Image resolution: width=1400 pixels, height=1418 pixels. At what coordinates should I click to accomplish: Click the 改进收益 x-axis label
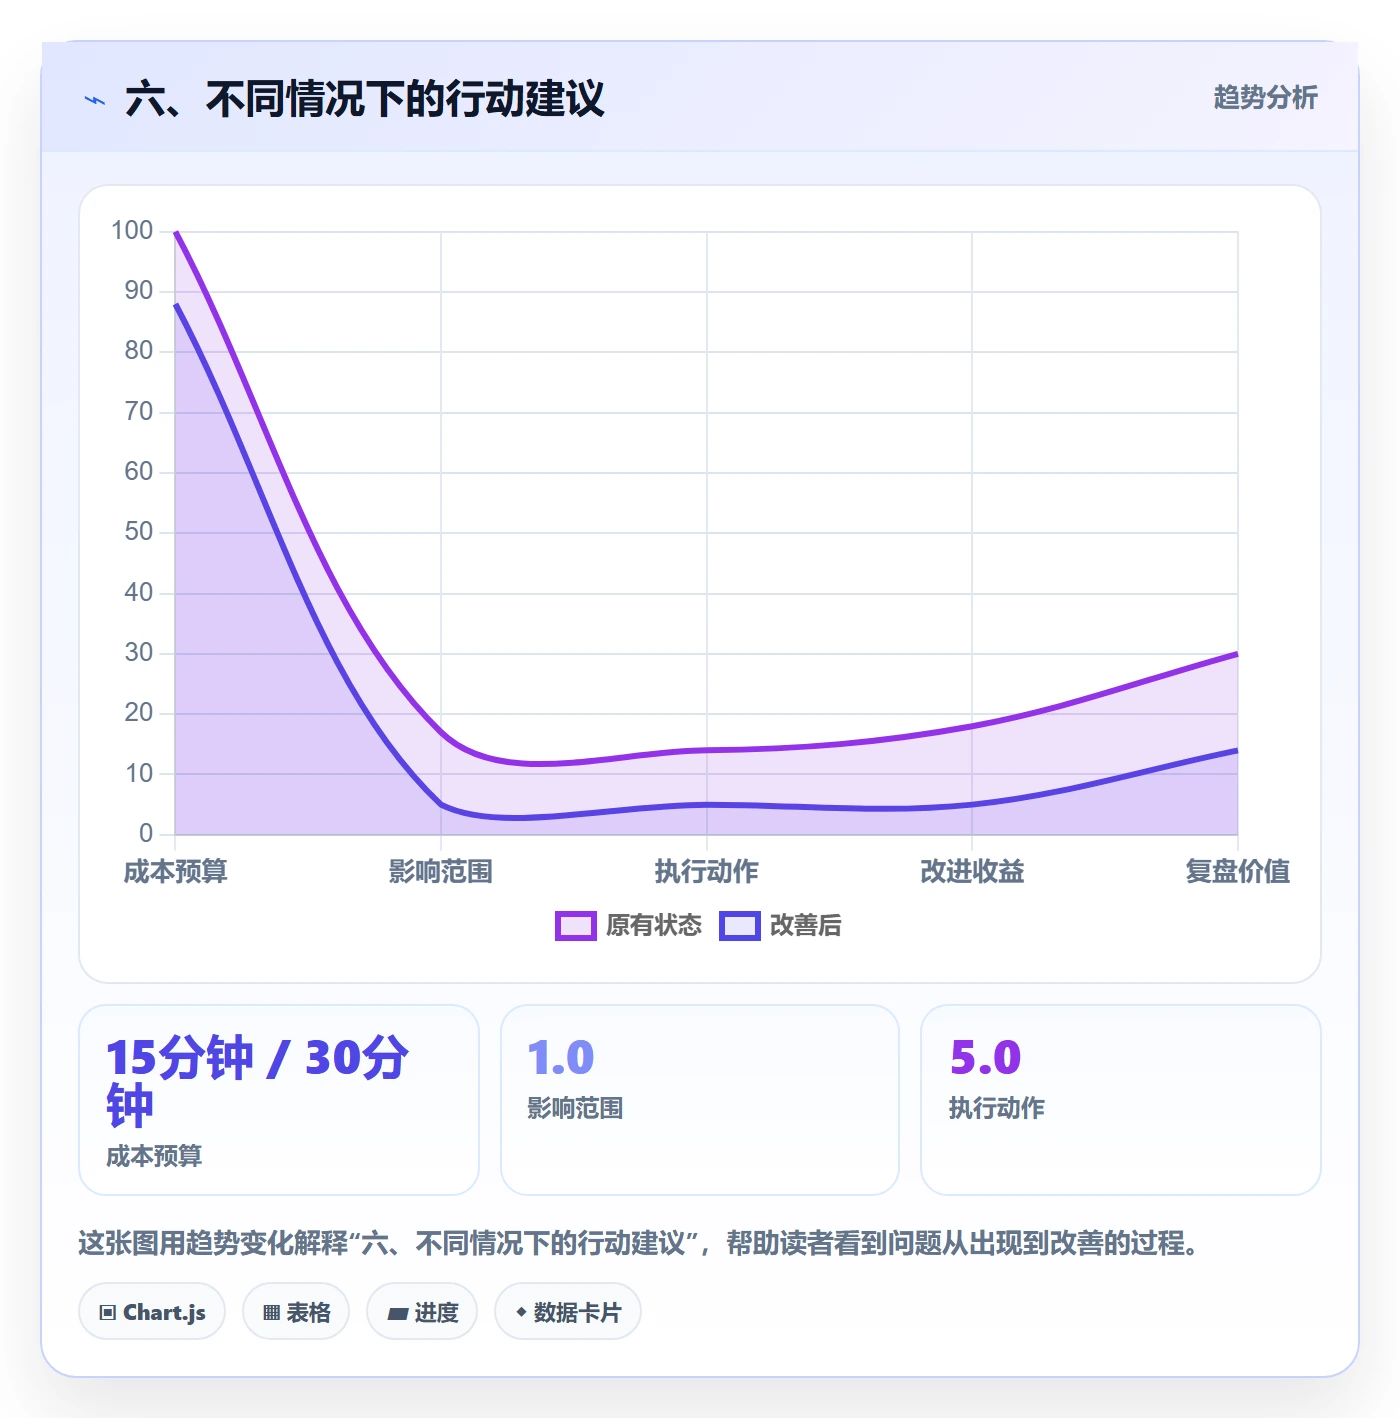(972, 871)
